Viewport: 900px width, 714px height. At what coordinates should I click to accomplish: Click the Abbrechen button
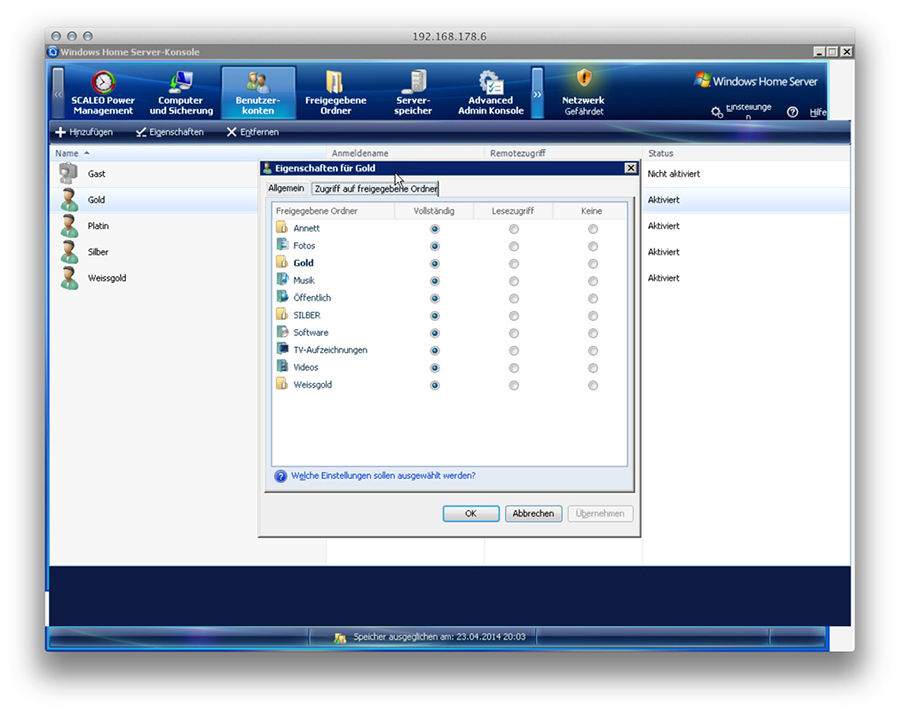(533, 514)
